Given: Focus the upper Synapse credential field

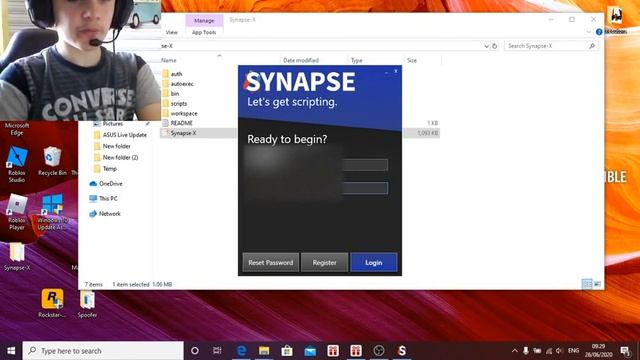Looking at the screenshot, I should (x=365, y=164).
